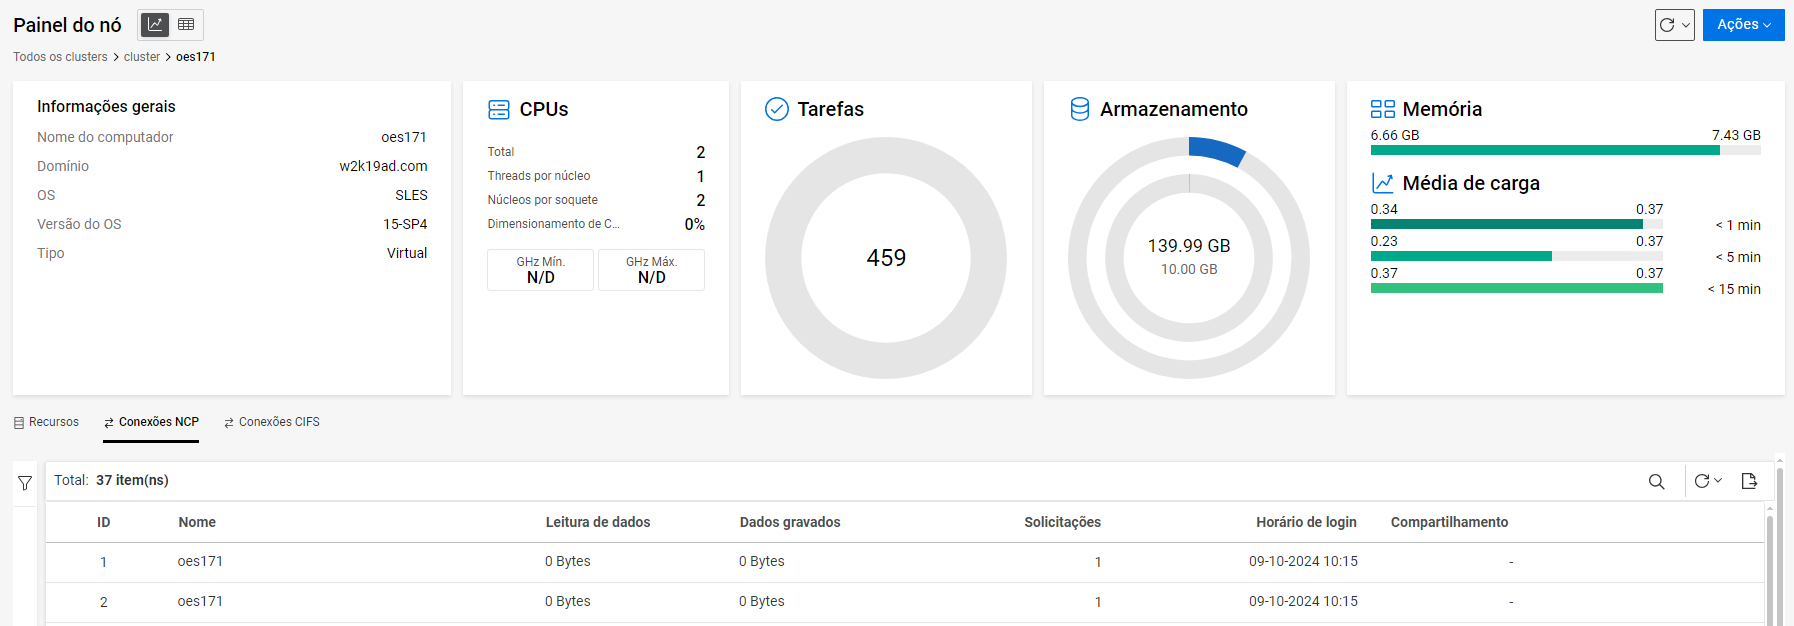Click the Tarefas checkmark icon
Screen dimensions: 1794x626
[777, 109]
